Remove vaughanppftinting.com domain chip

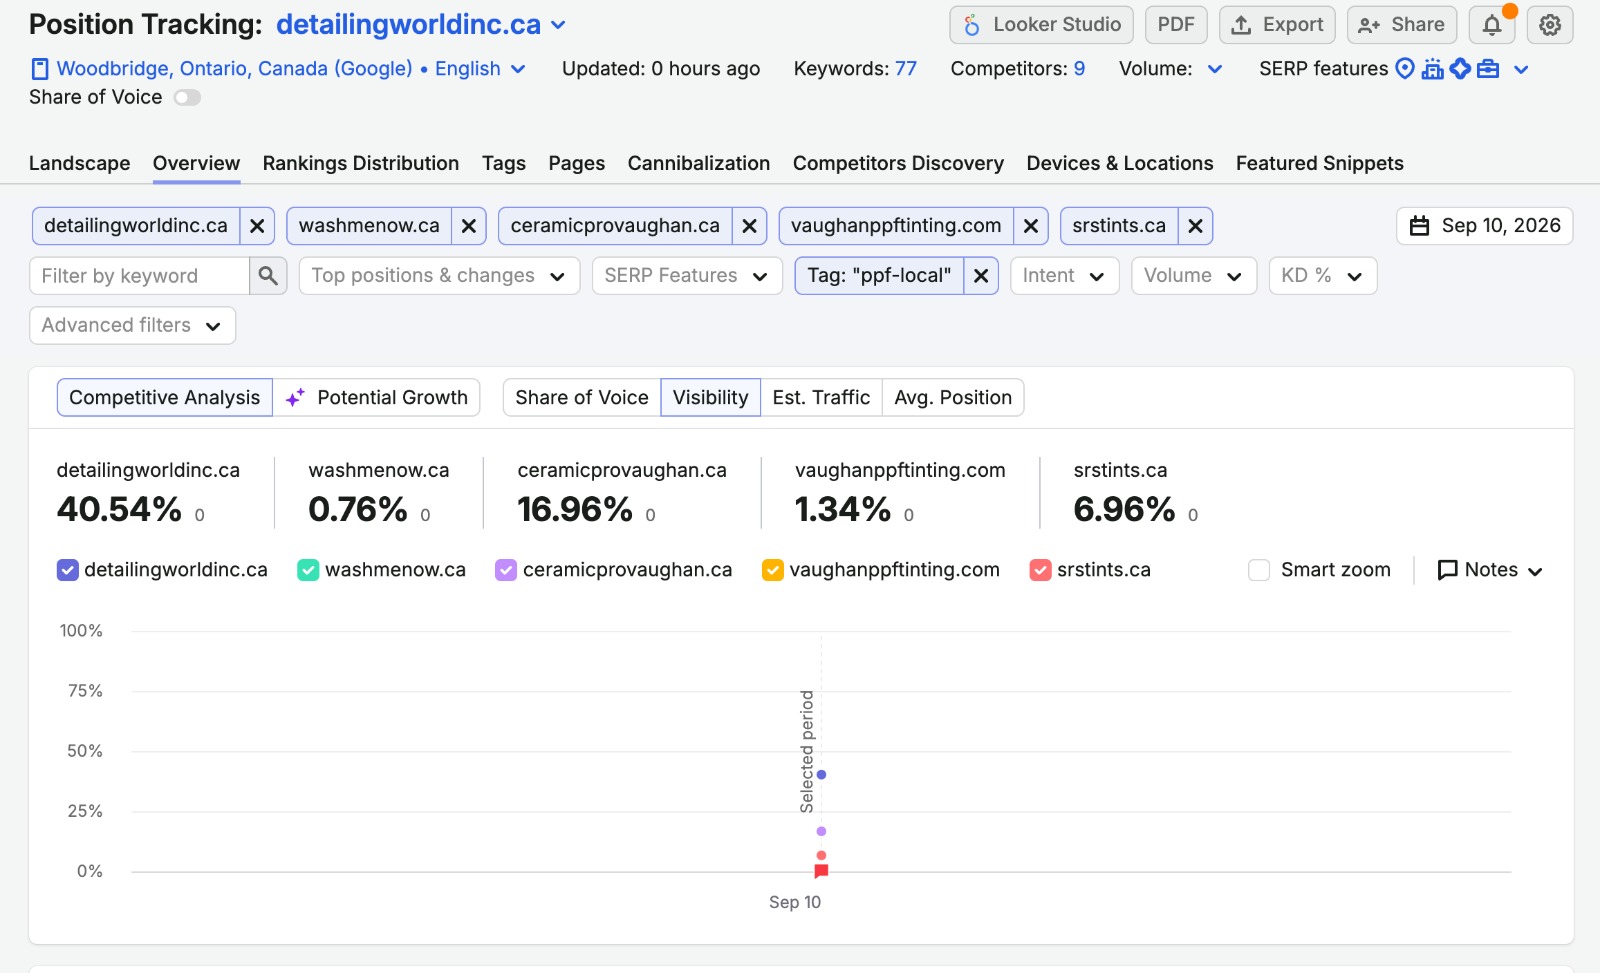(1031, 226)
